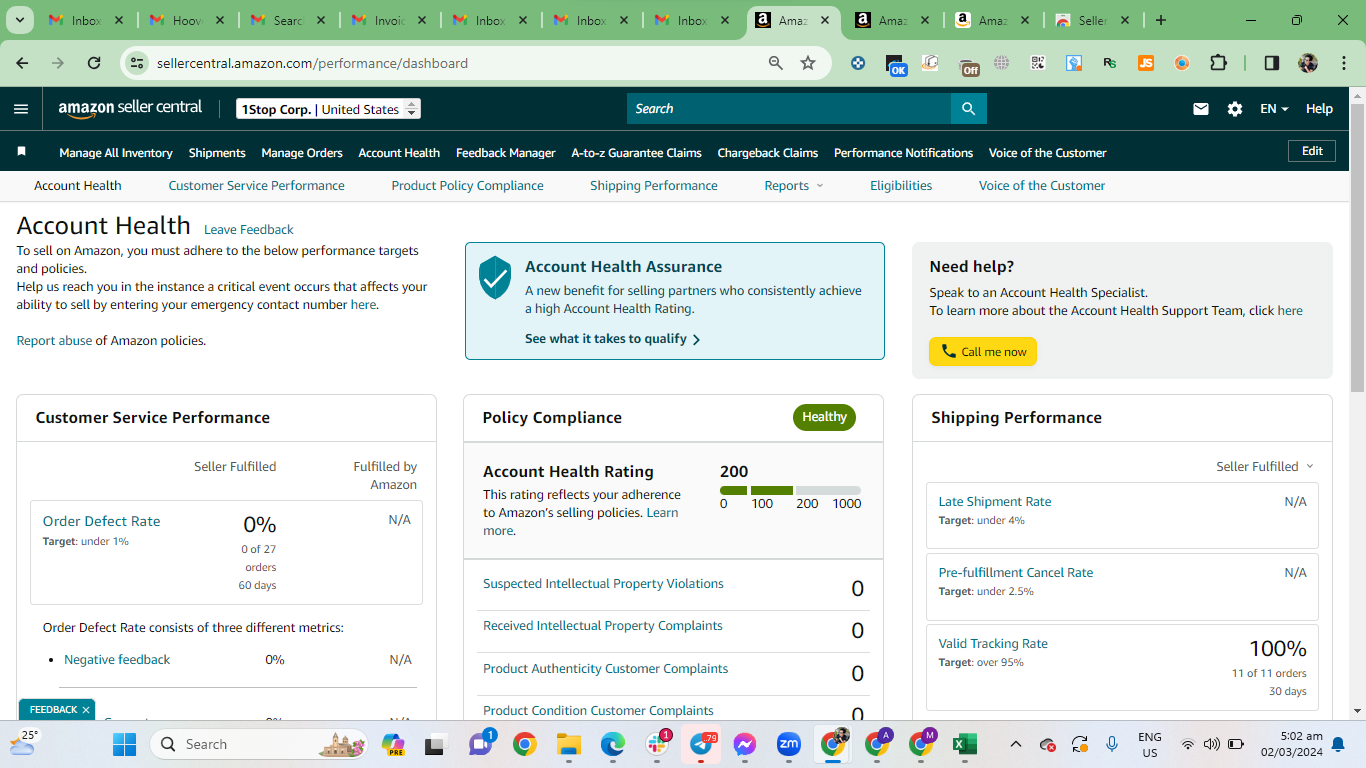Open the Chrome profile avatar

(x=1308, y=63)
